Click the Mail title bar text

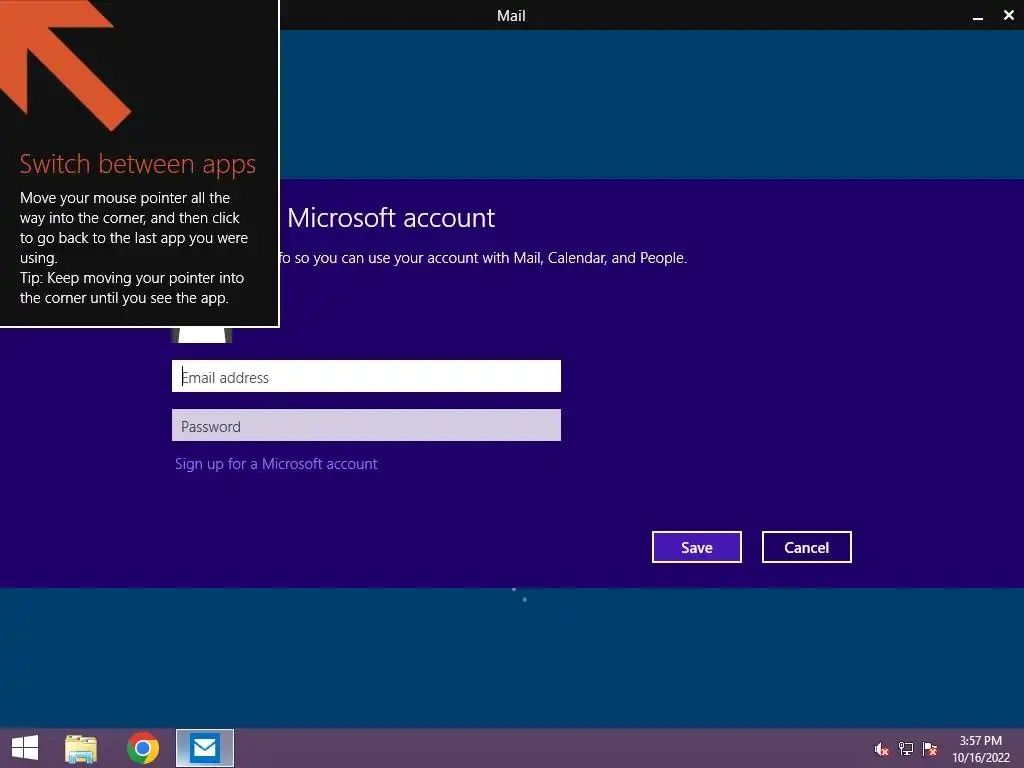pos(511,16)
